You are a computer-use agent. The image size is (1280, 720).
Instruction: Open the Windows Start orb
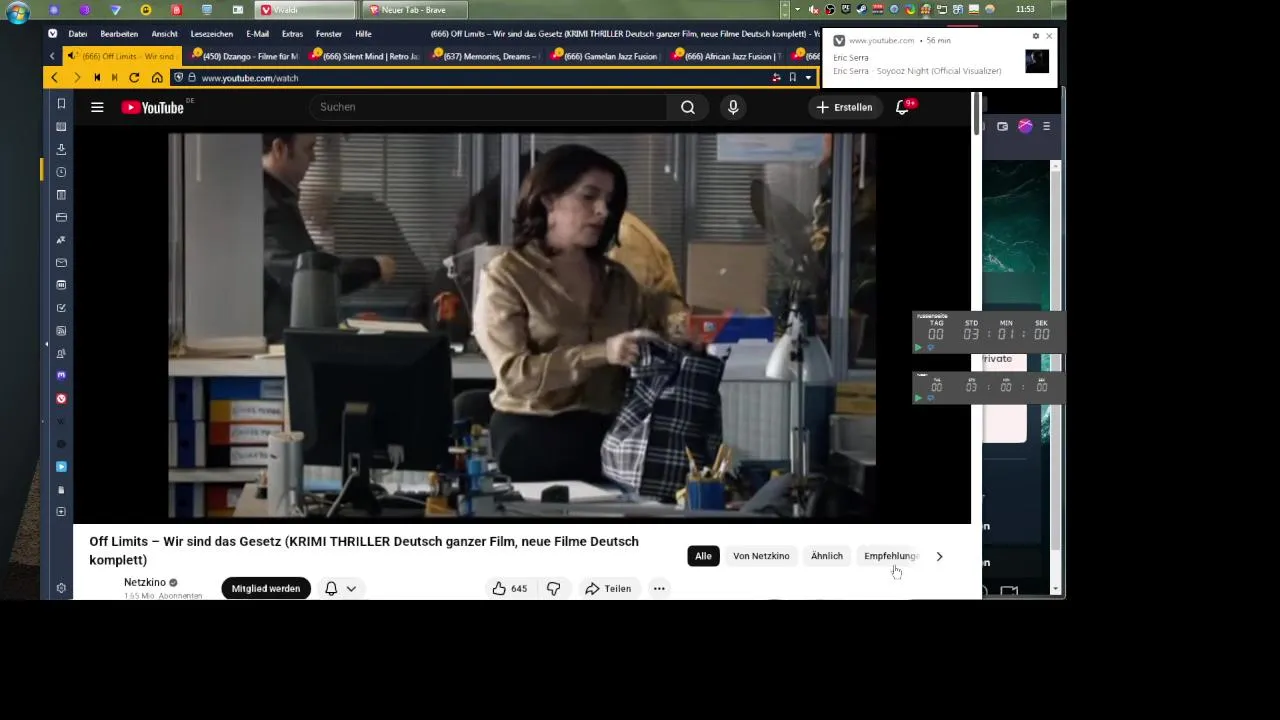pyautogui.click(x=18, y=13)
